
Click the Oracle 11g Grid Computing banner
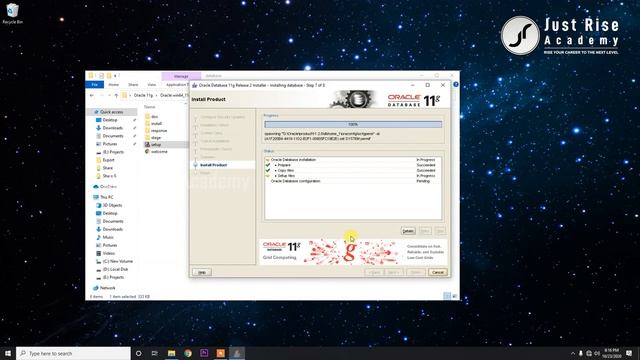(353, 251)
